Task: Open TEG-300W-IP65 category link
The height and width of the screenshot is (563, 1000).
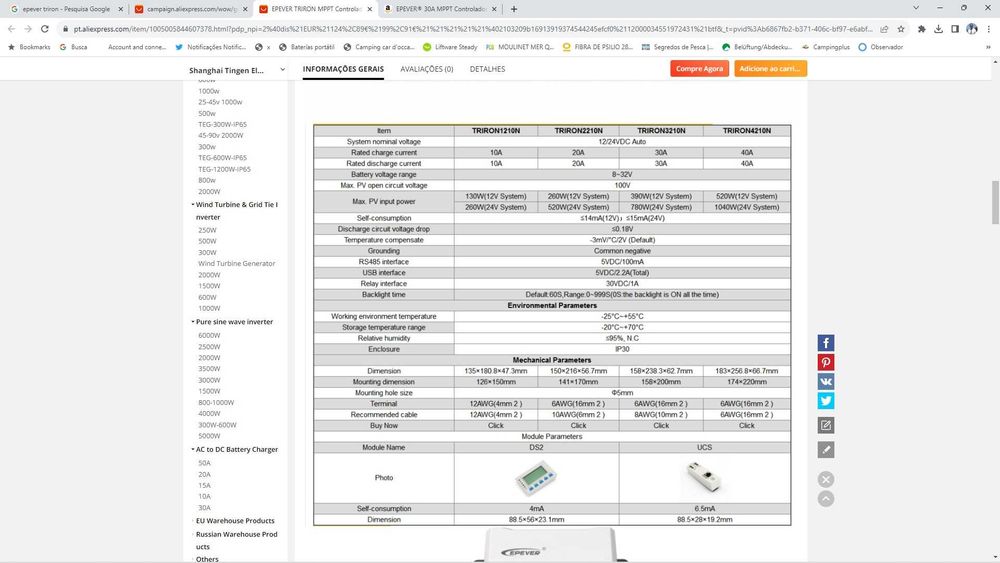Action: [x=222, y=124]
